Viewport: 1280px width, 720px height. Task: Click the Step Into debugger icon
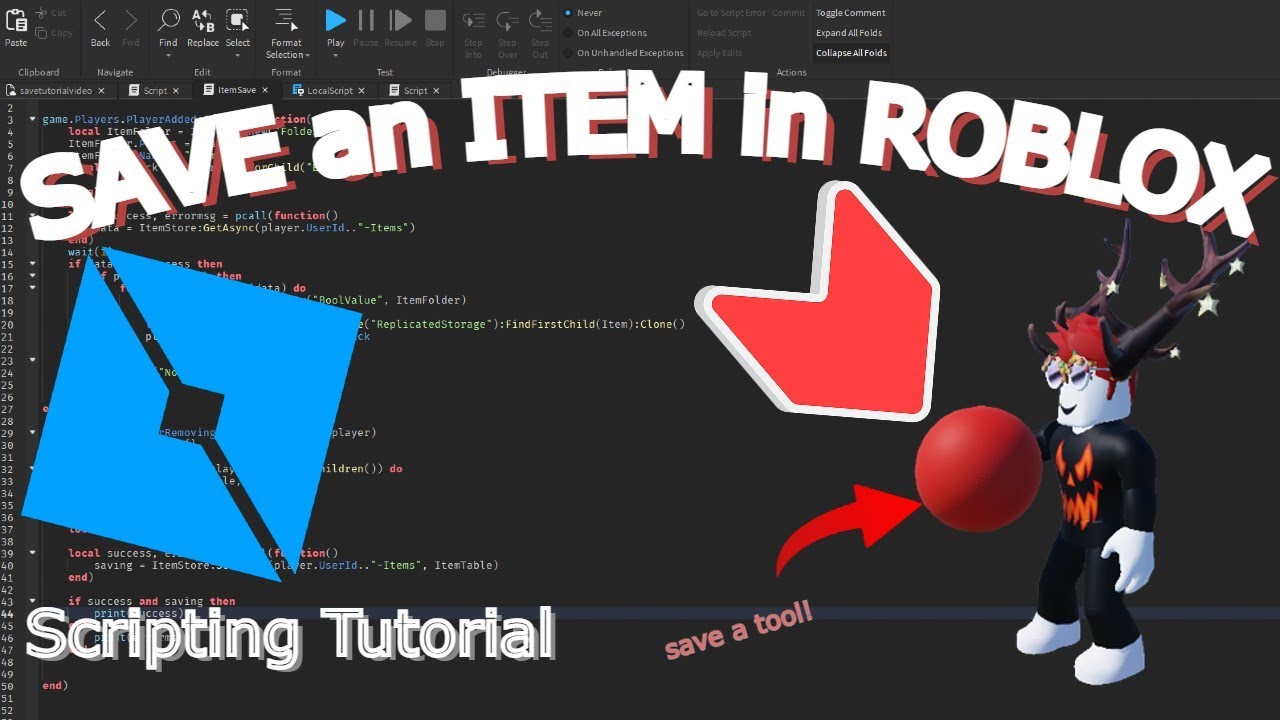tap(473, 19)
